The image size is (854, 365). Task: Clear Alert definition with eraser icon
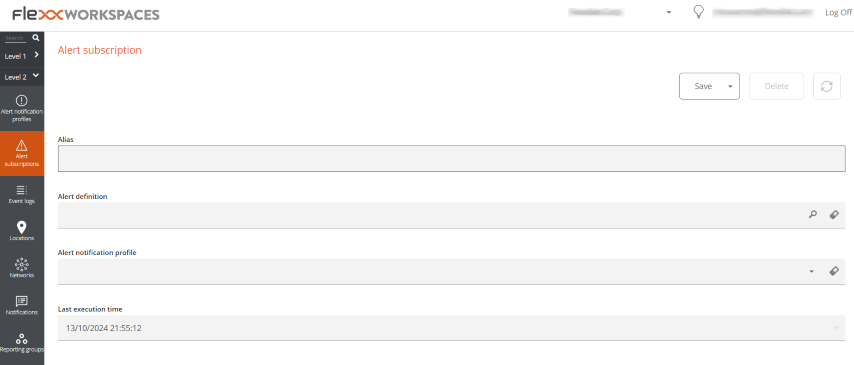834,215
